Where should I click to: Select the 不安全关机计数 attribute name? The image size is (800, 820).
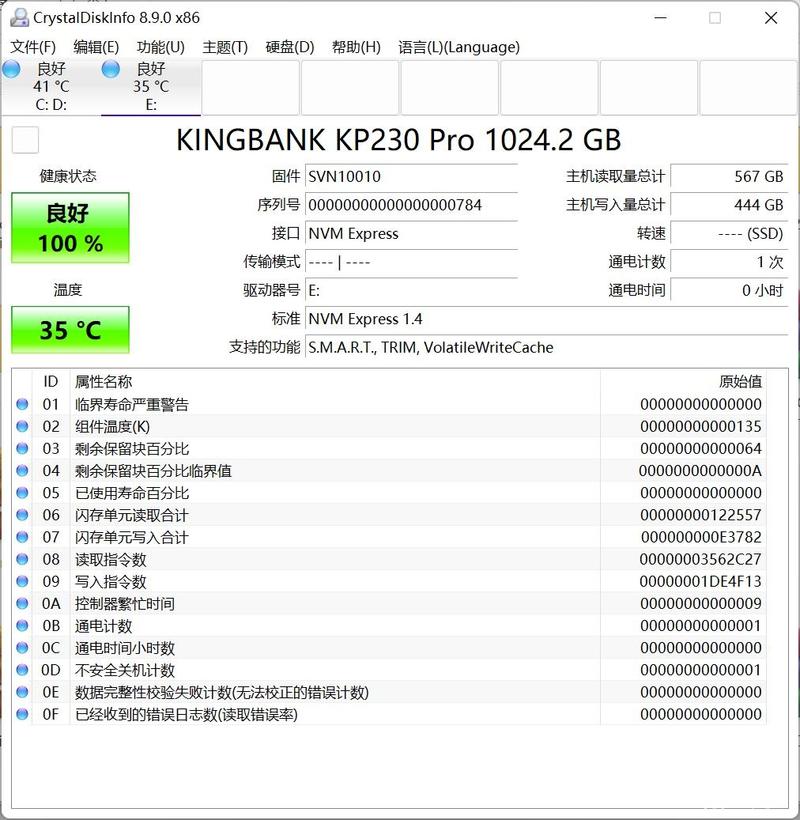(x=124, y=670)
